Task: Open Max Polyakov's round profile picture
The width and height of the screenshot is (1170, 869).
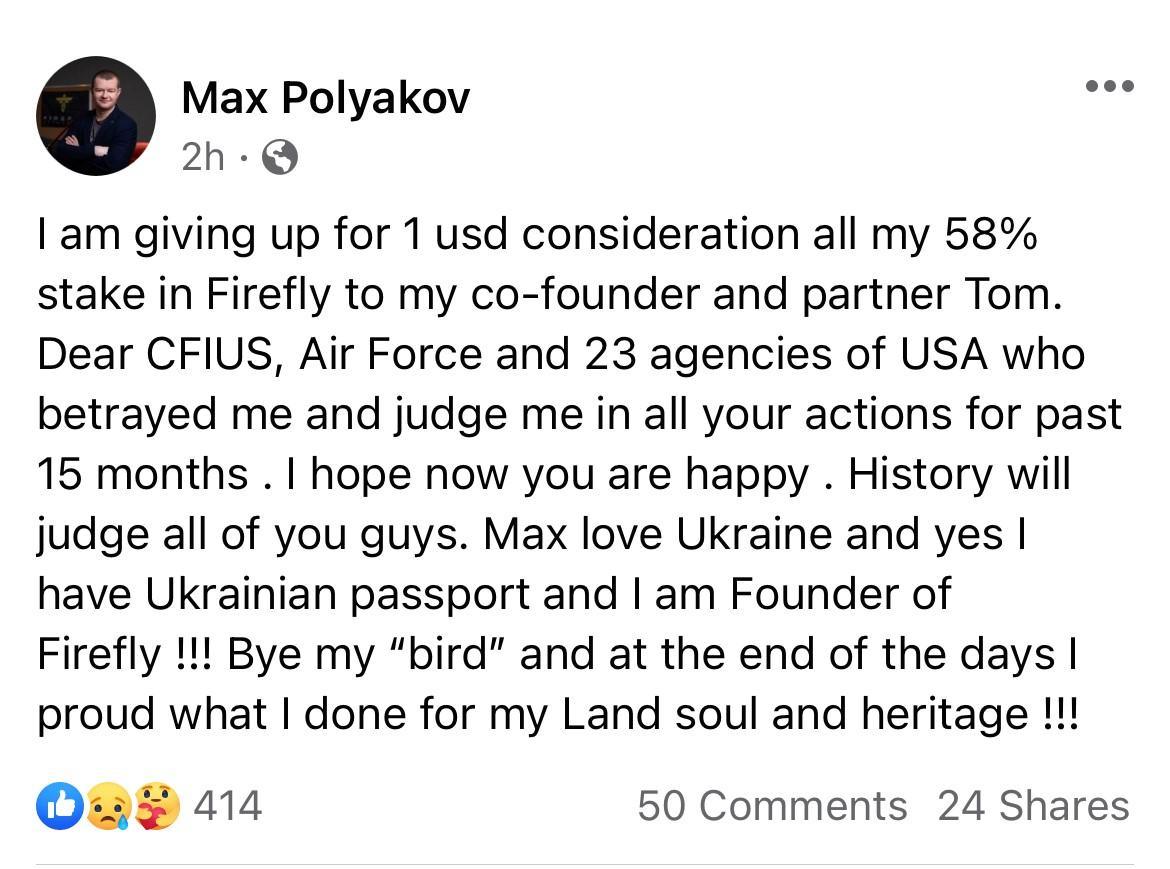Action: coord(96,116)
